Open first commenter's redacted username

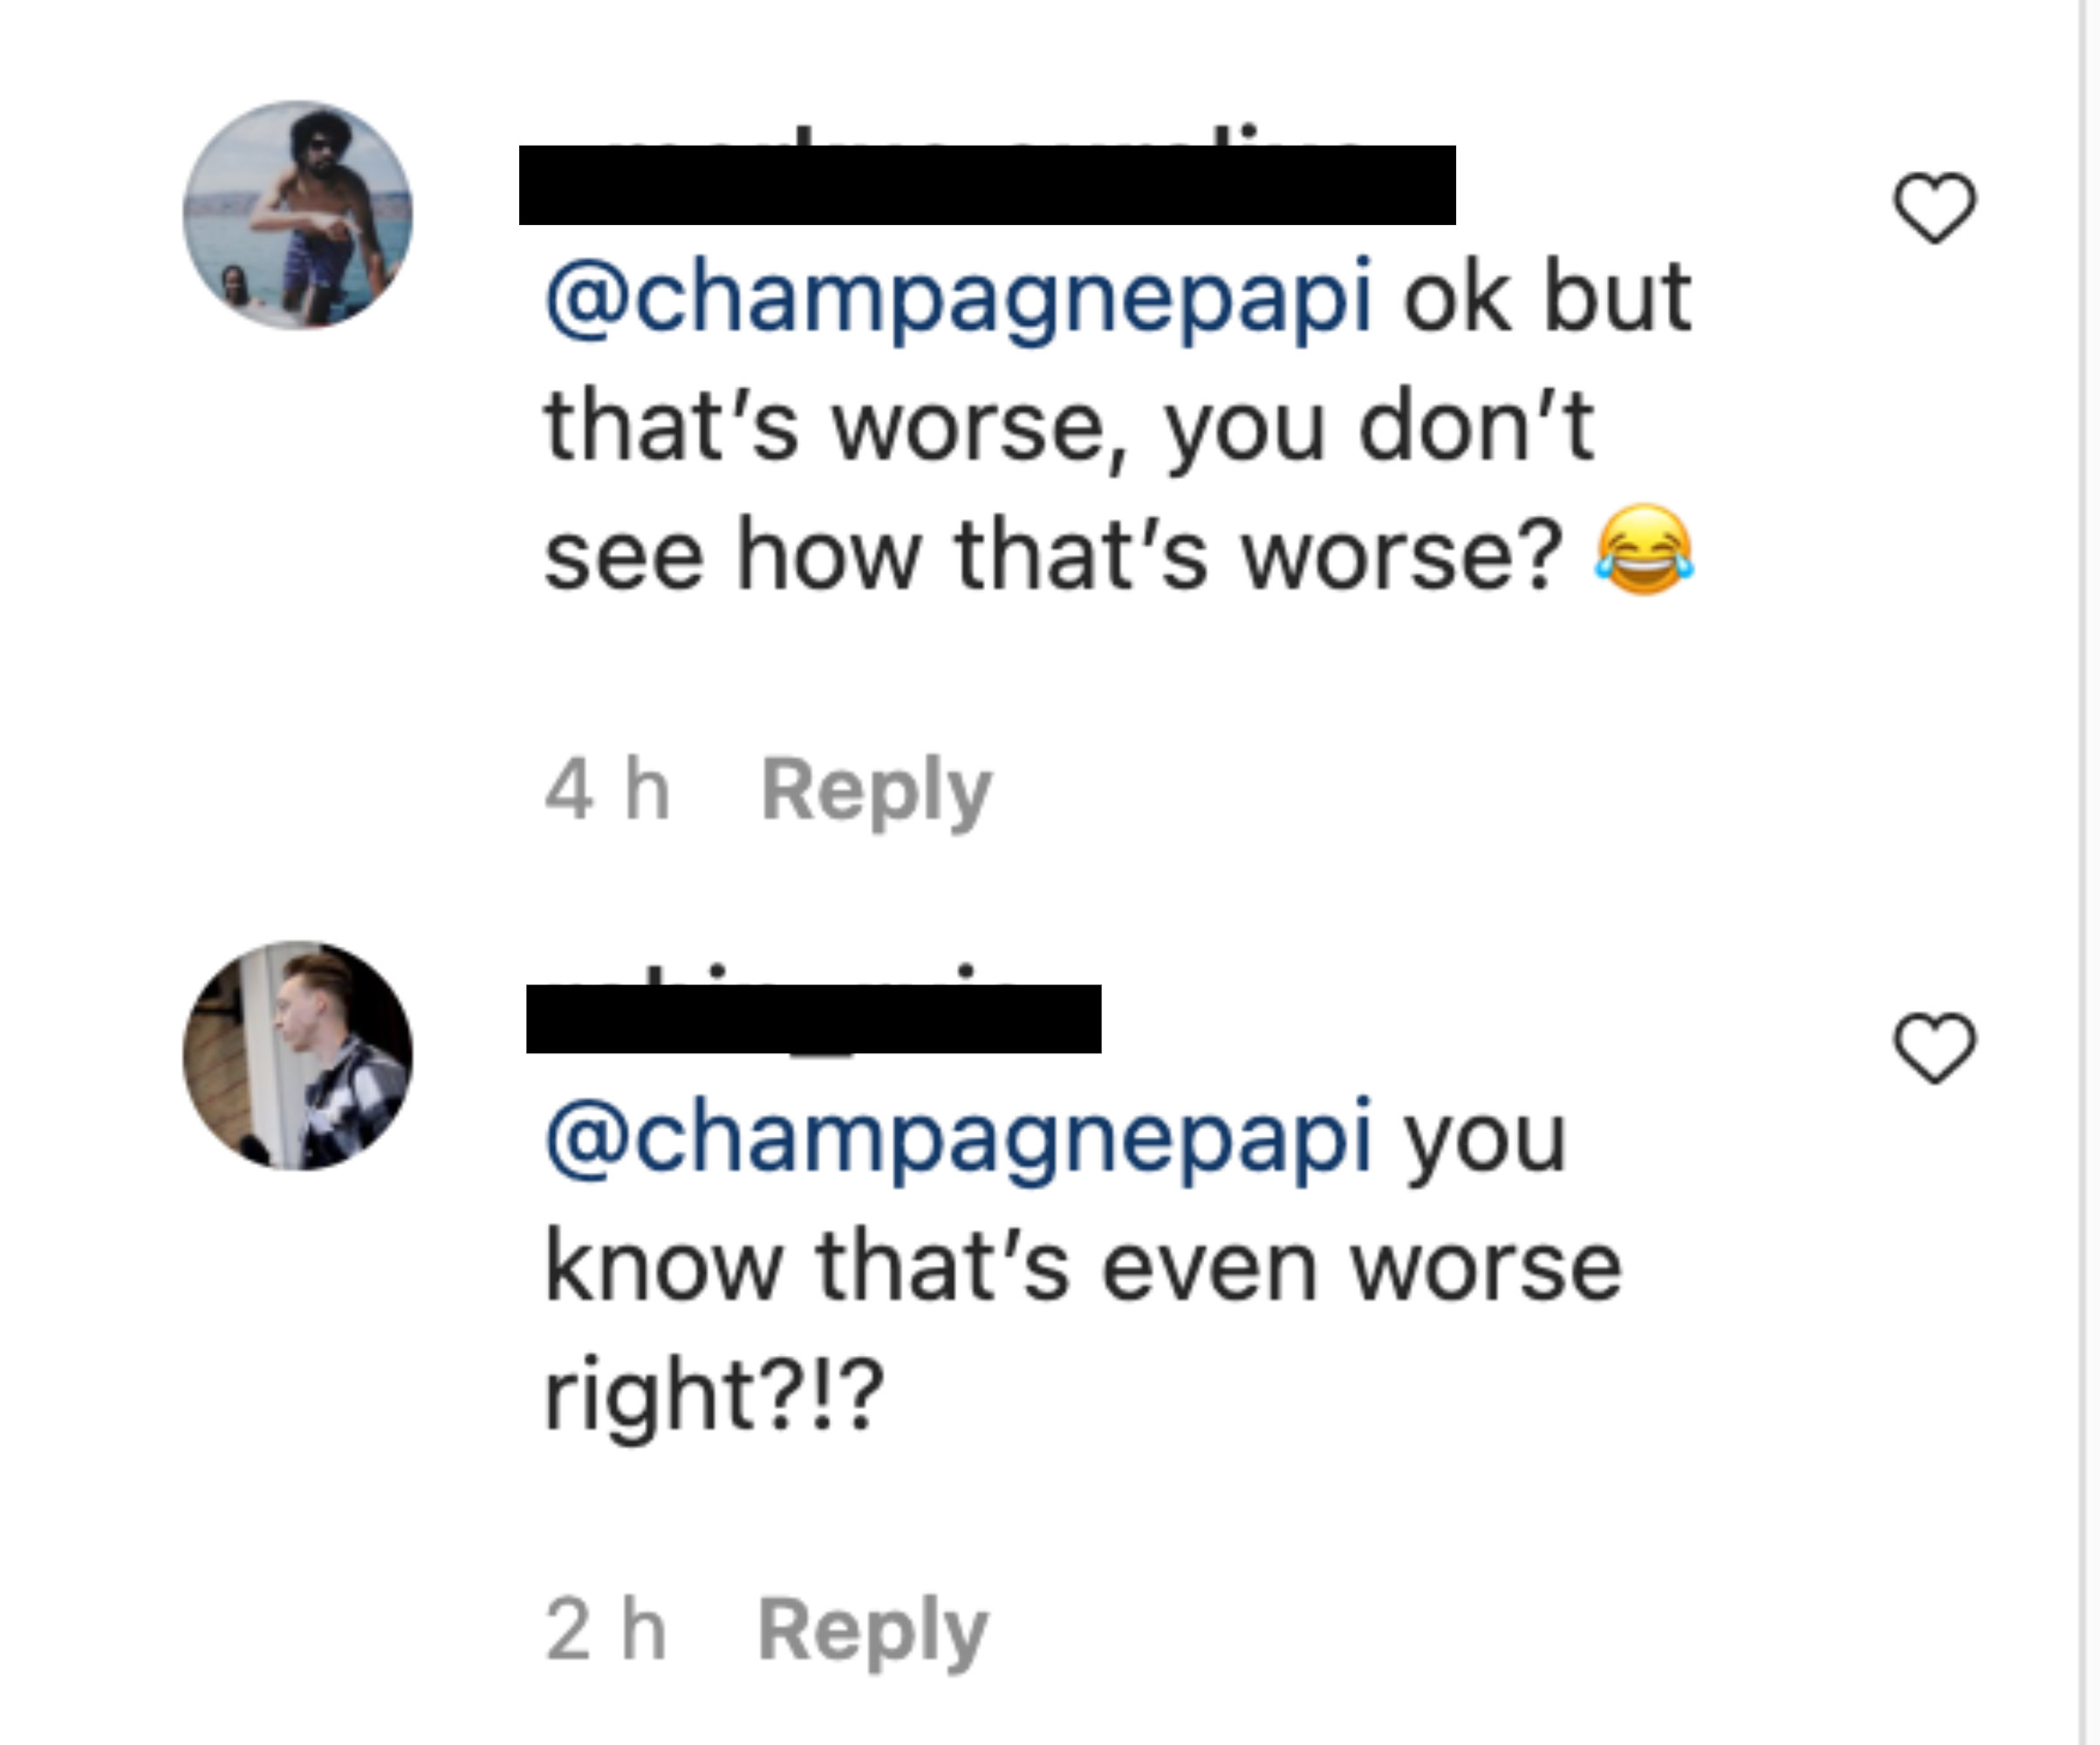(x=987, y=184)
